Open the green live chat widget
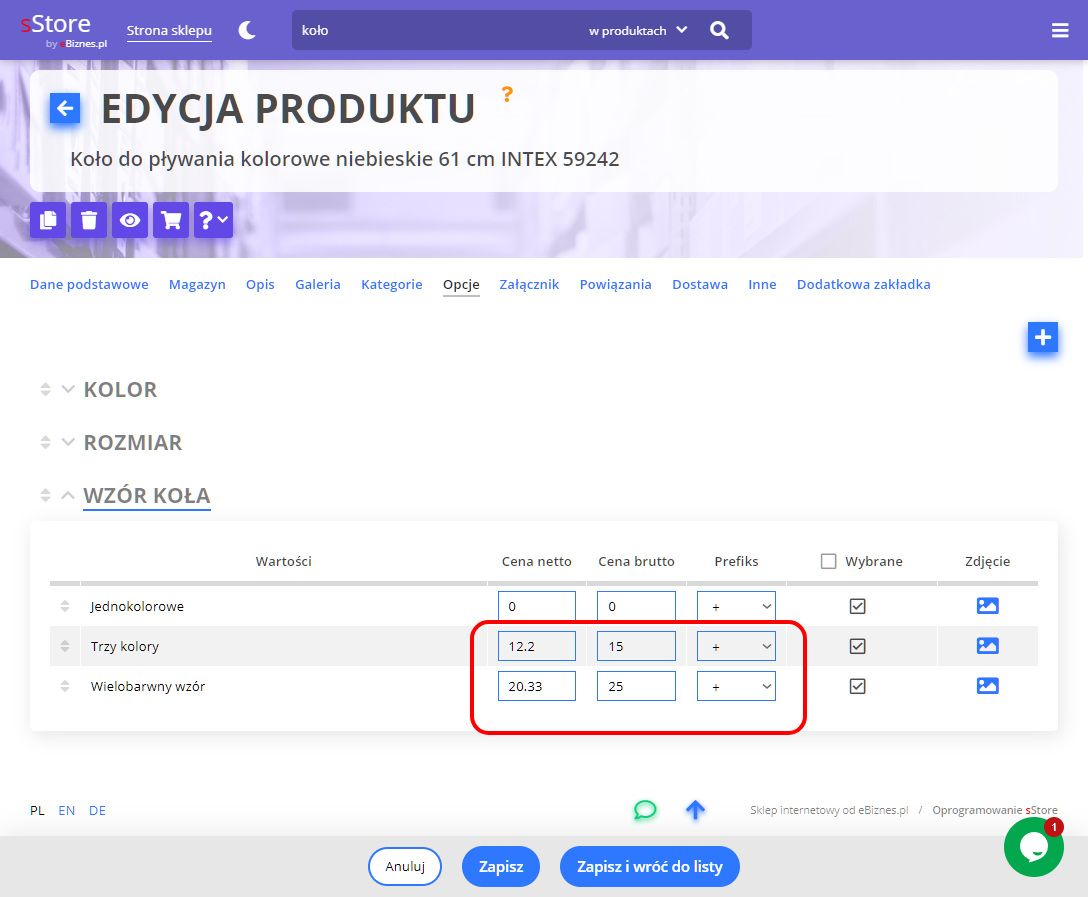The width and height of the screenshot is (1088, 897). point(1033,847)
